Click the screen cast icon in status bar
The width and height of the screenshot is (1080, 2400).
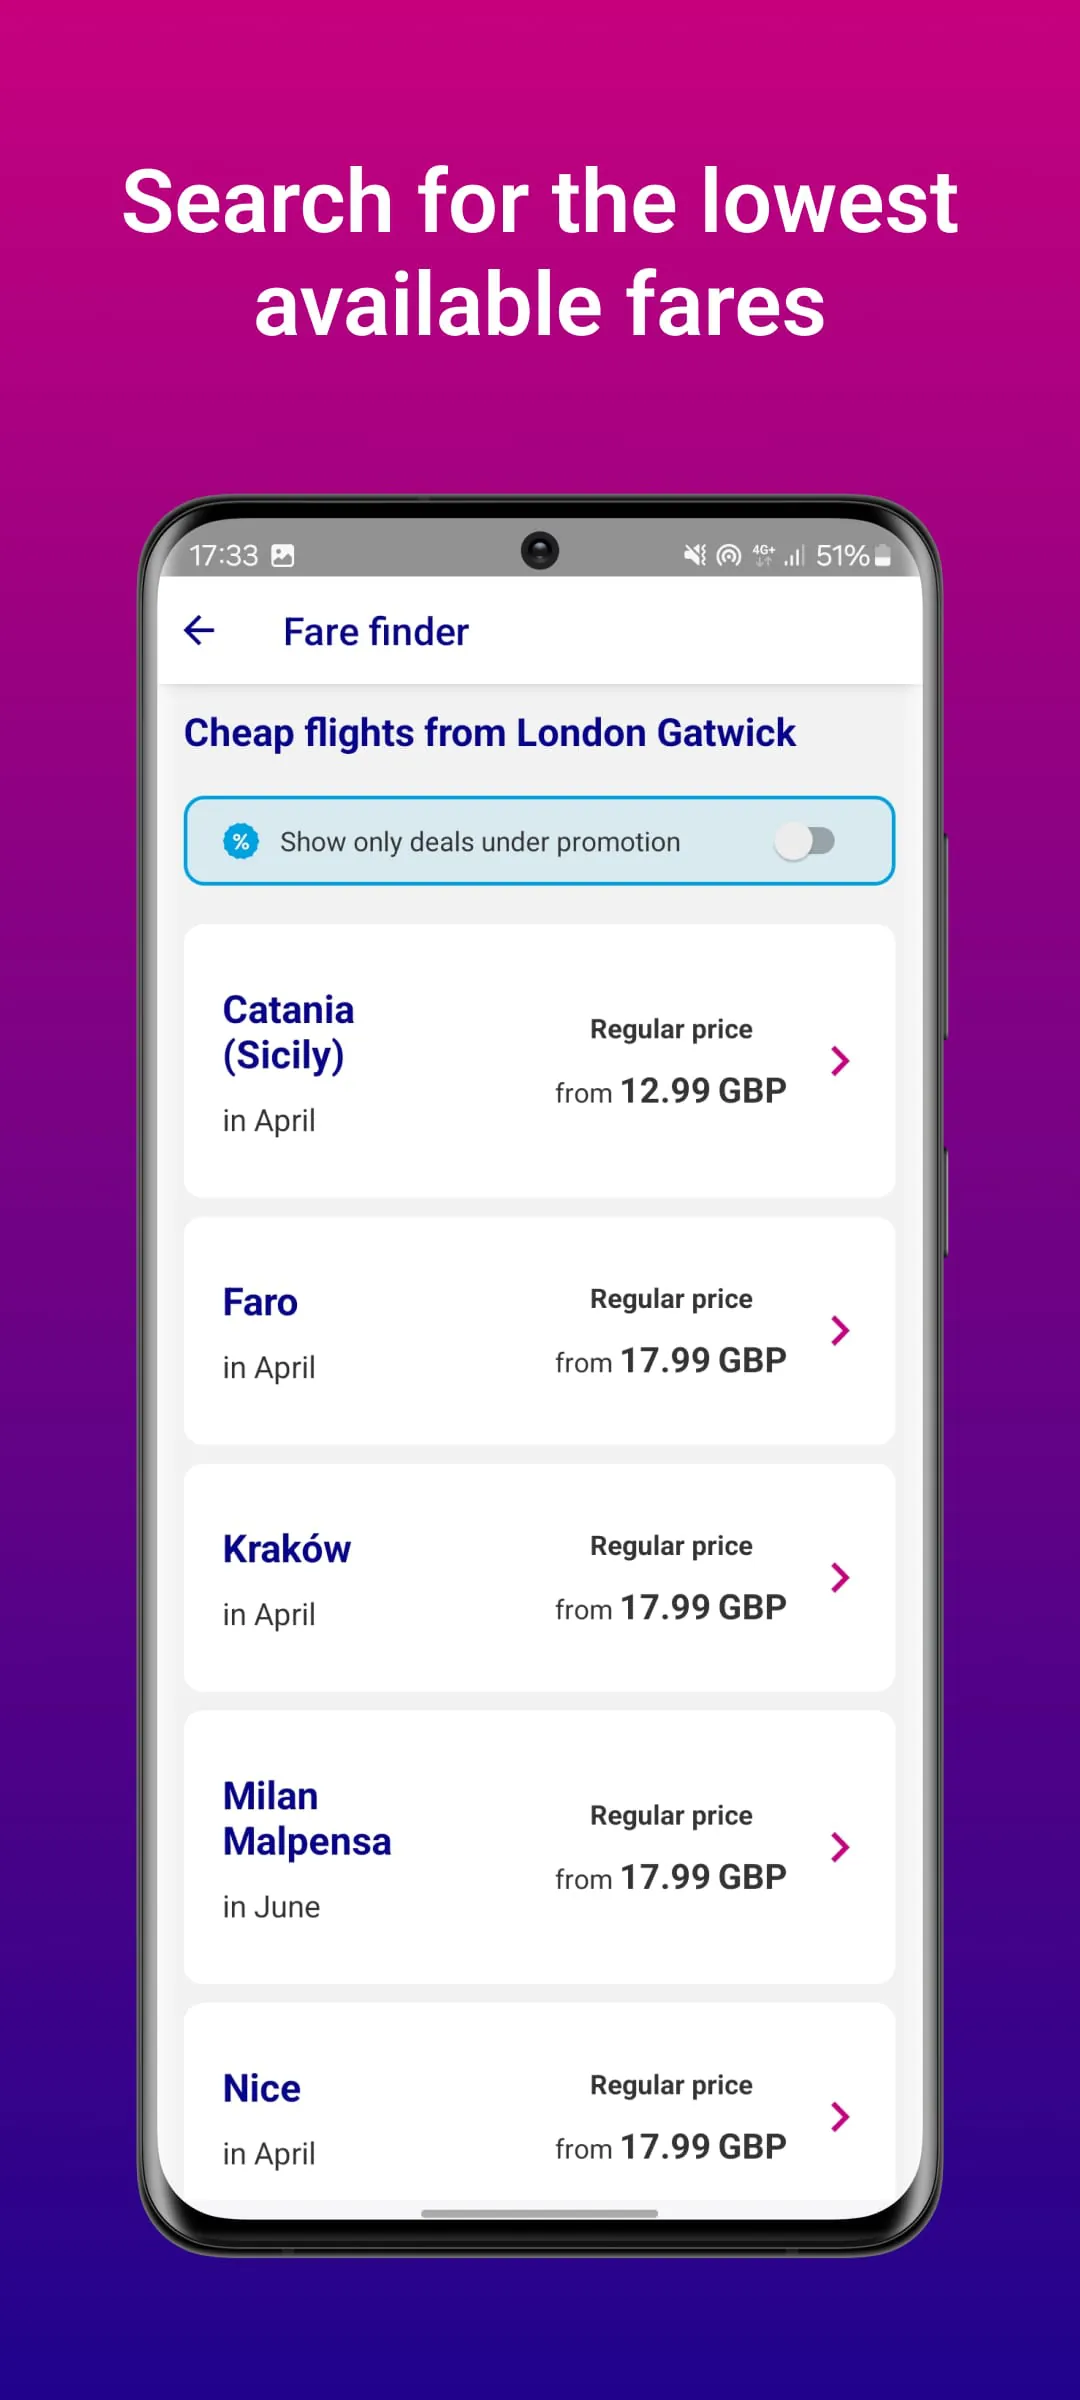pos(728,556)
